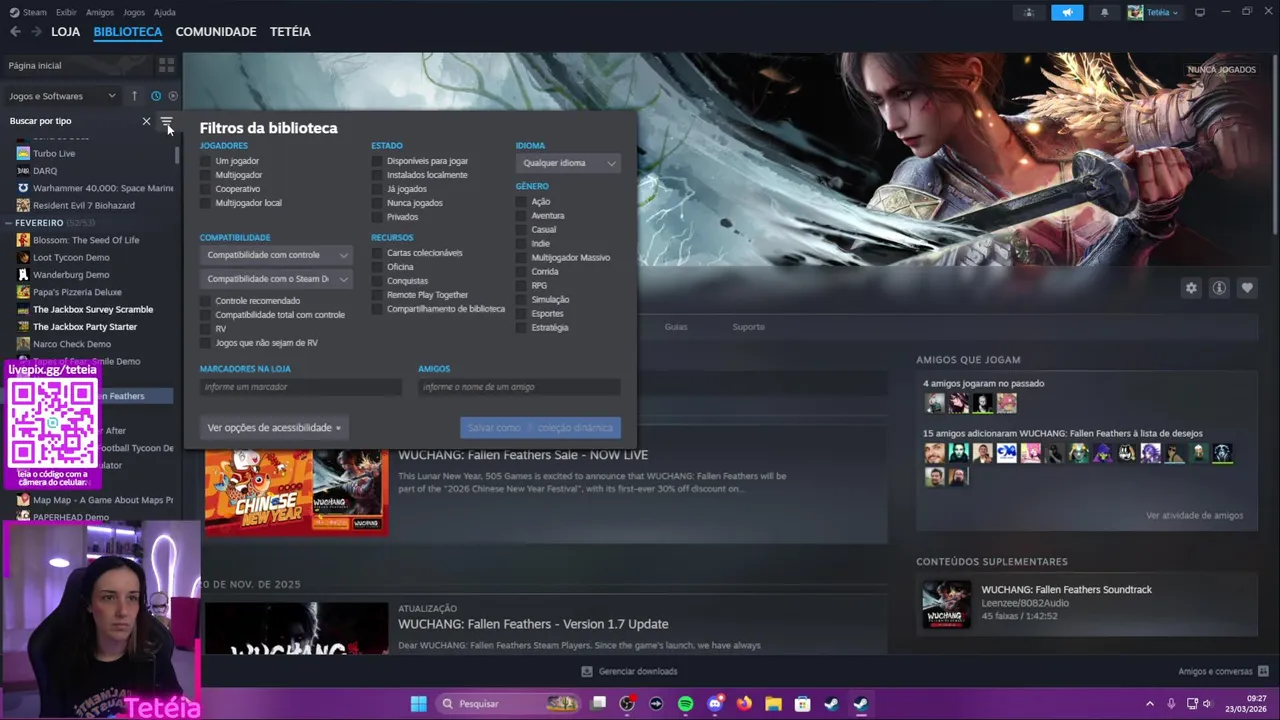The image size is (1280, 720).
Task: Open the TETÉIA profile tab
Action: 290,32
